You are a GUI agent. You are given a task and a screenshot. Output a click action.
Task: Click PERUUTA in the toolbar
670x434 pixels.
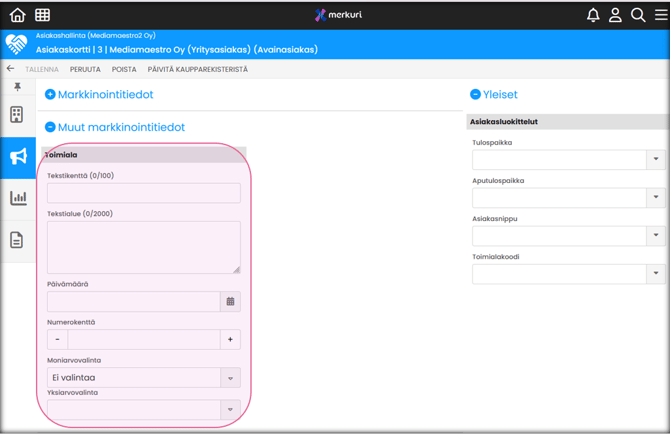tap(85, 70)
